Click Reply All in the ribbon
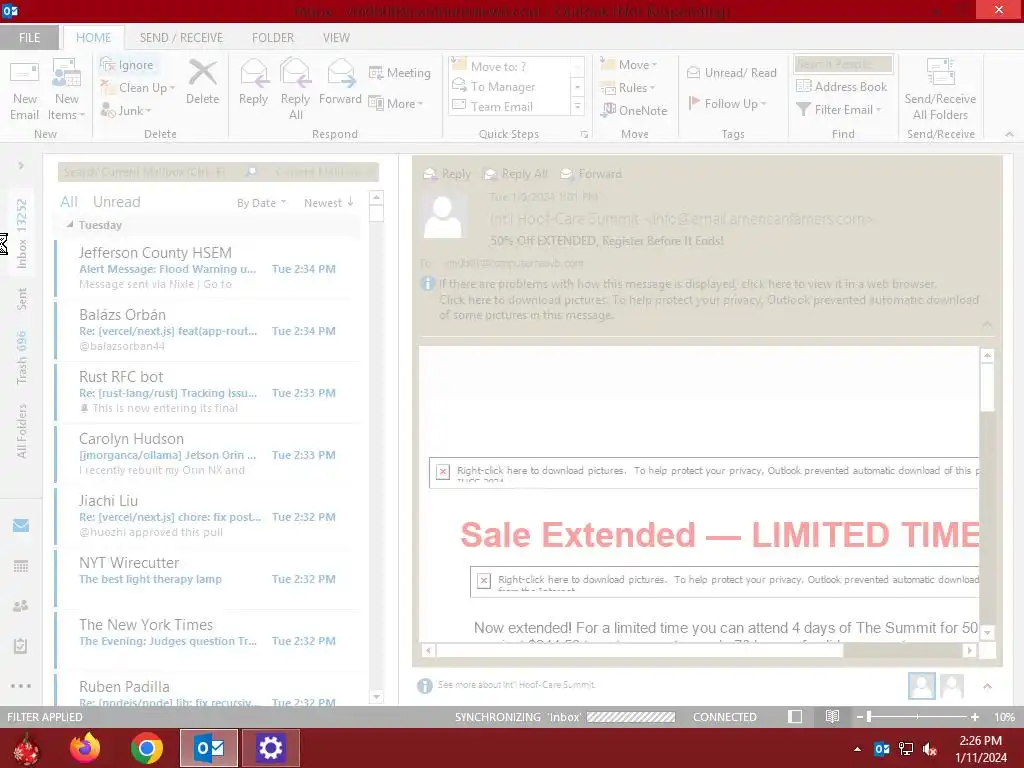 (x=295, y=89)
